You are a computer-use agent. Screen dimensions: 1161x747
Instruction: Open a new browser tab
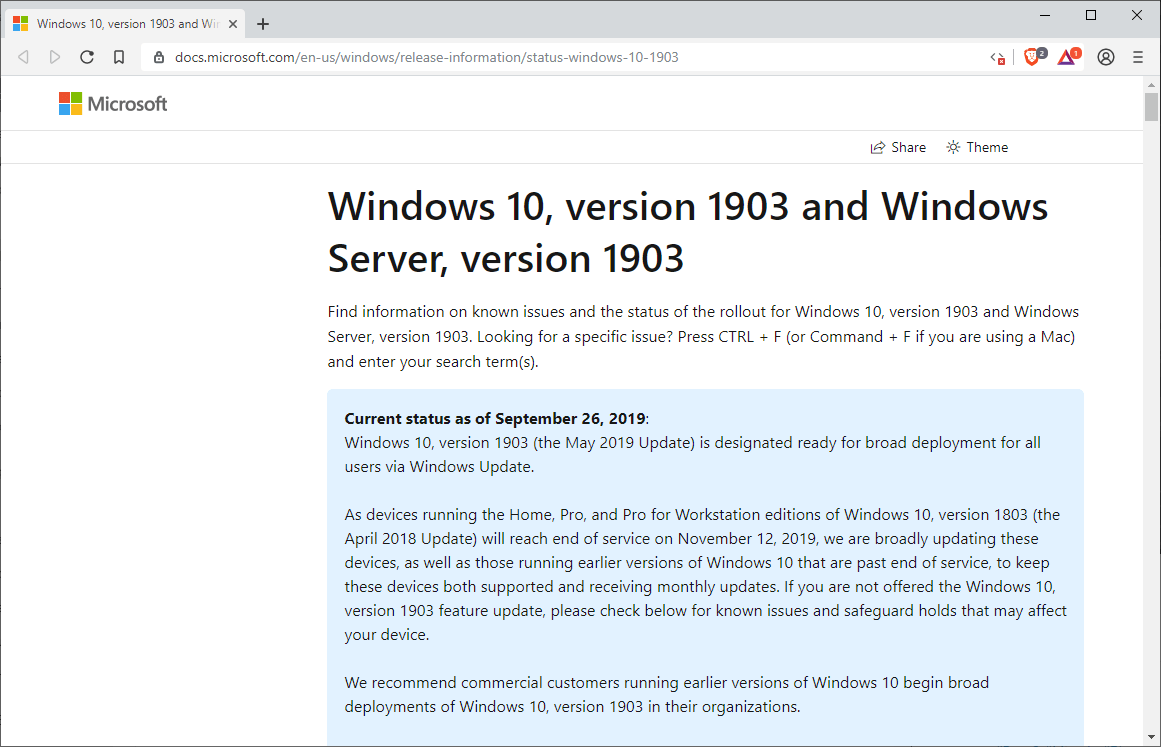click(263, 24)
